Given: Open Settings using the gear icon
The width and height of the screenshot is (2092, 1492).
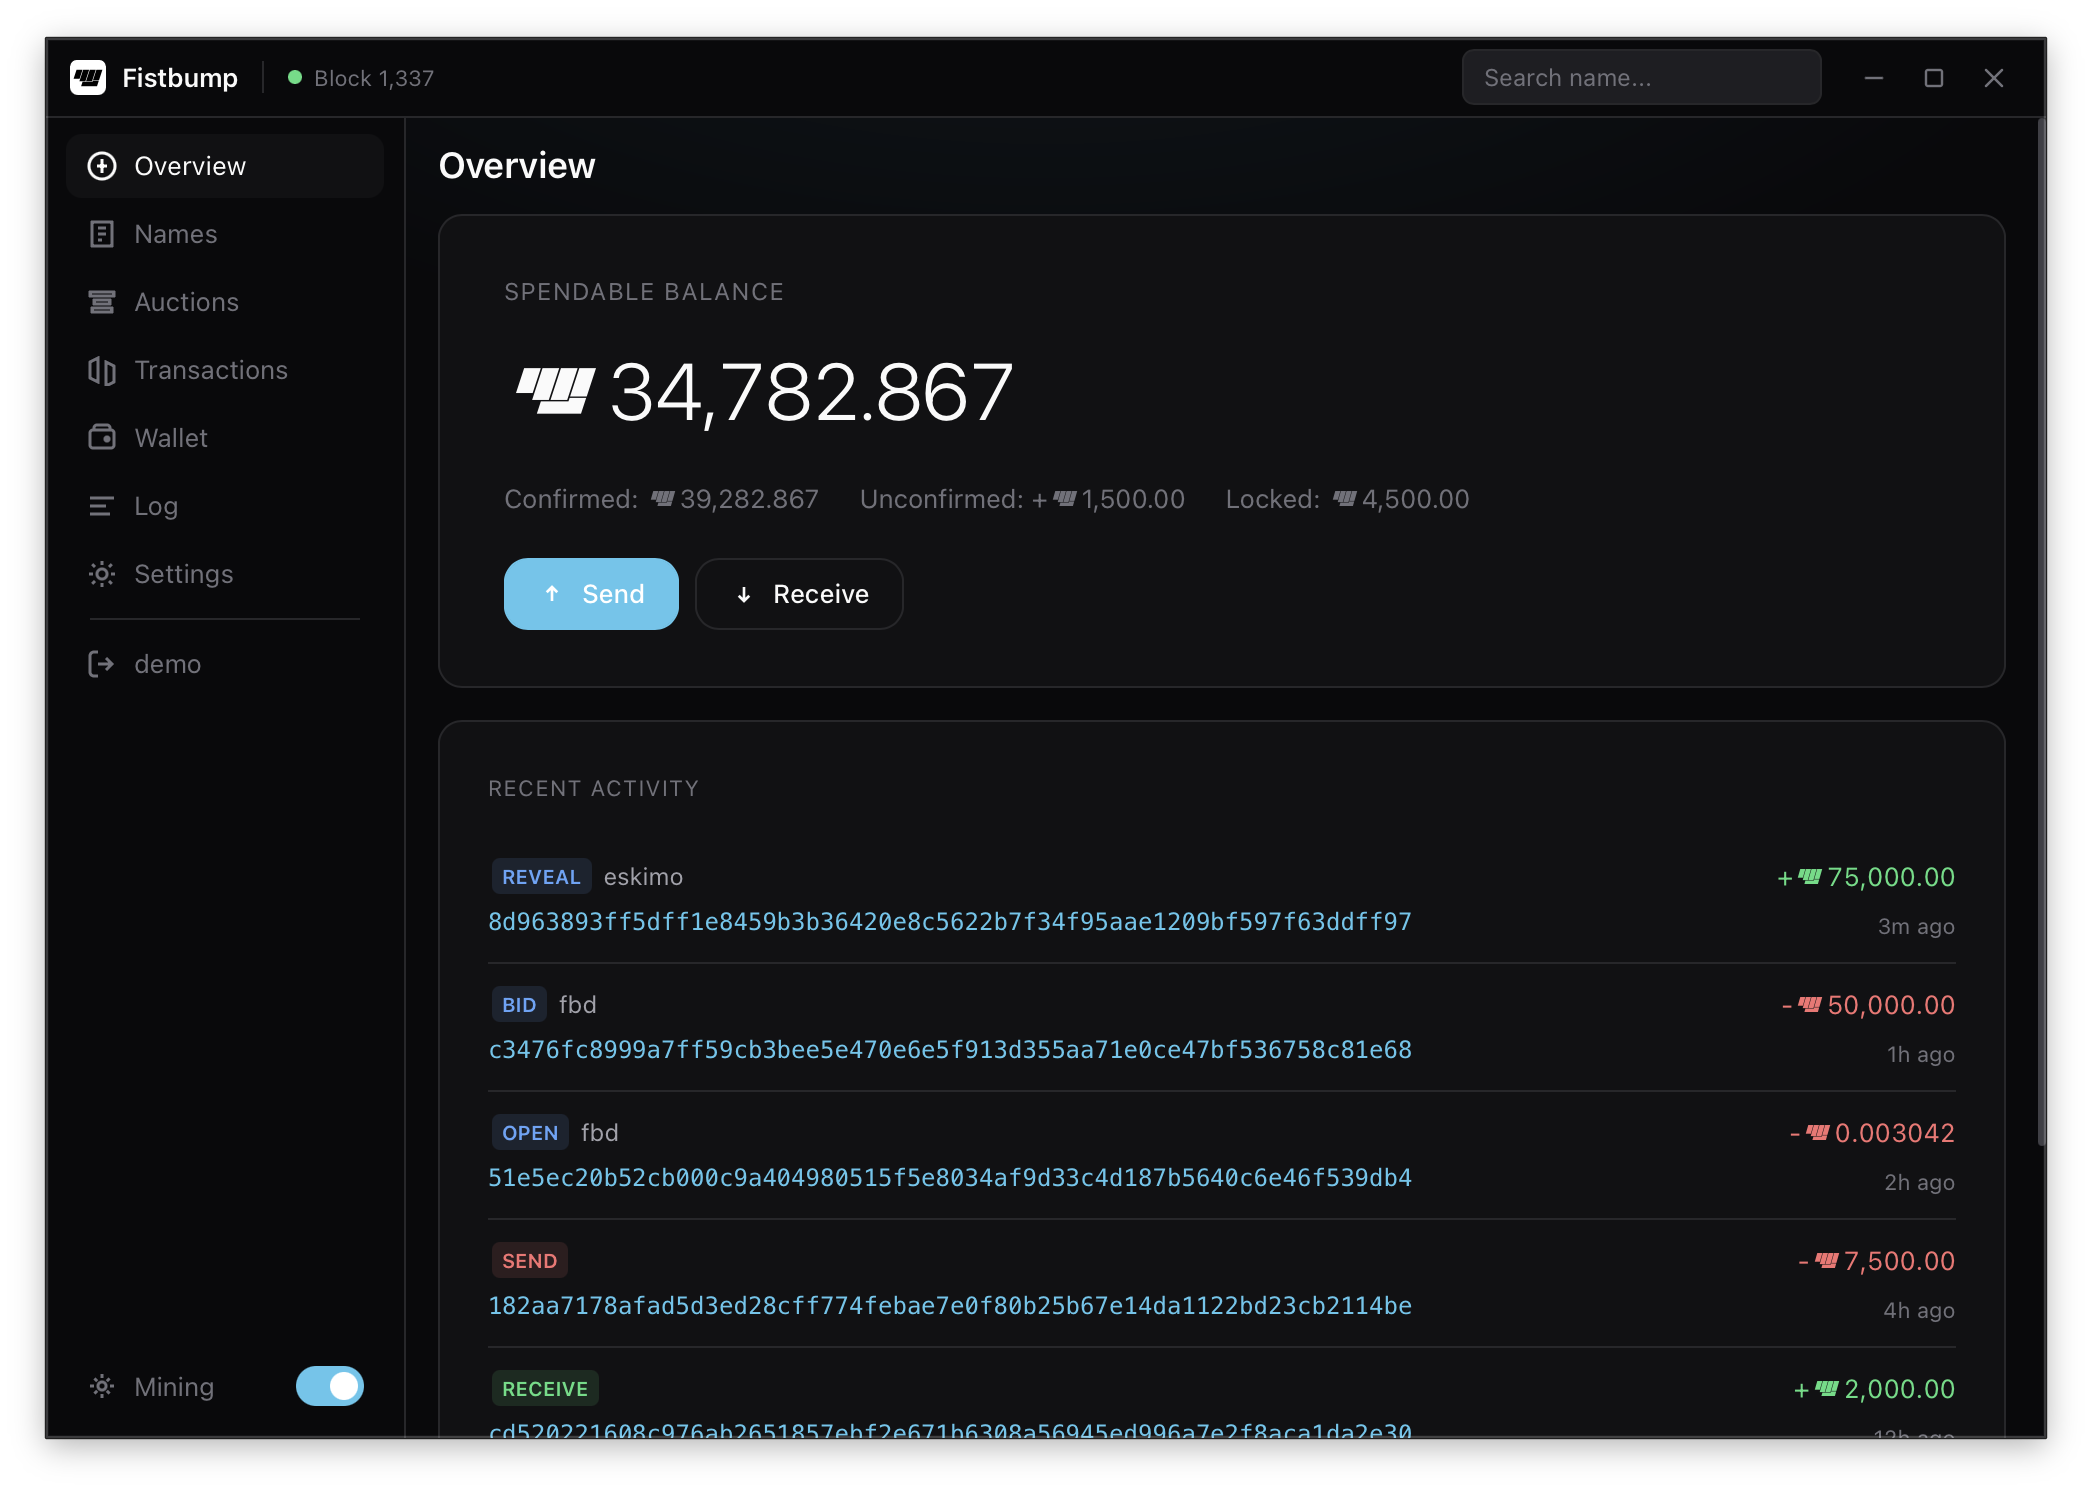Looking at the screenshot, I should (x=101, y=573).
